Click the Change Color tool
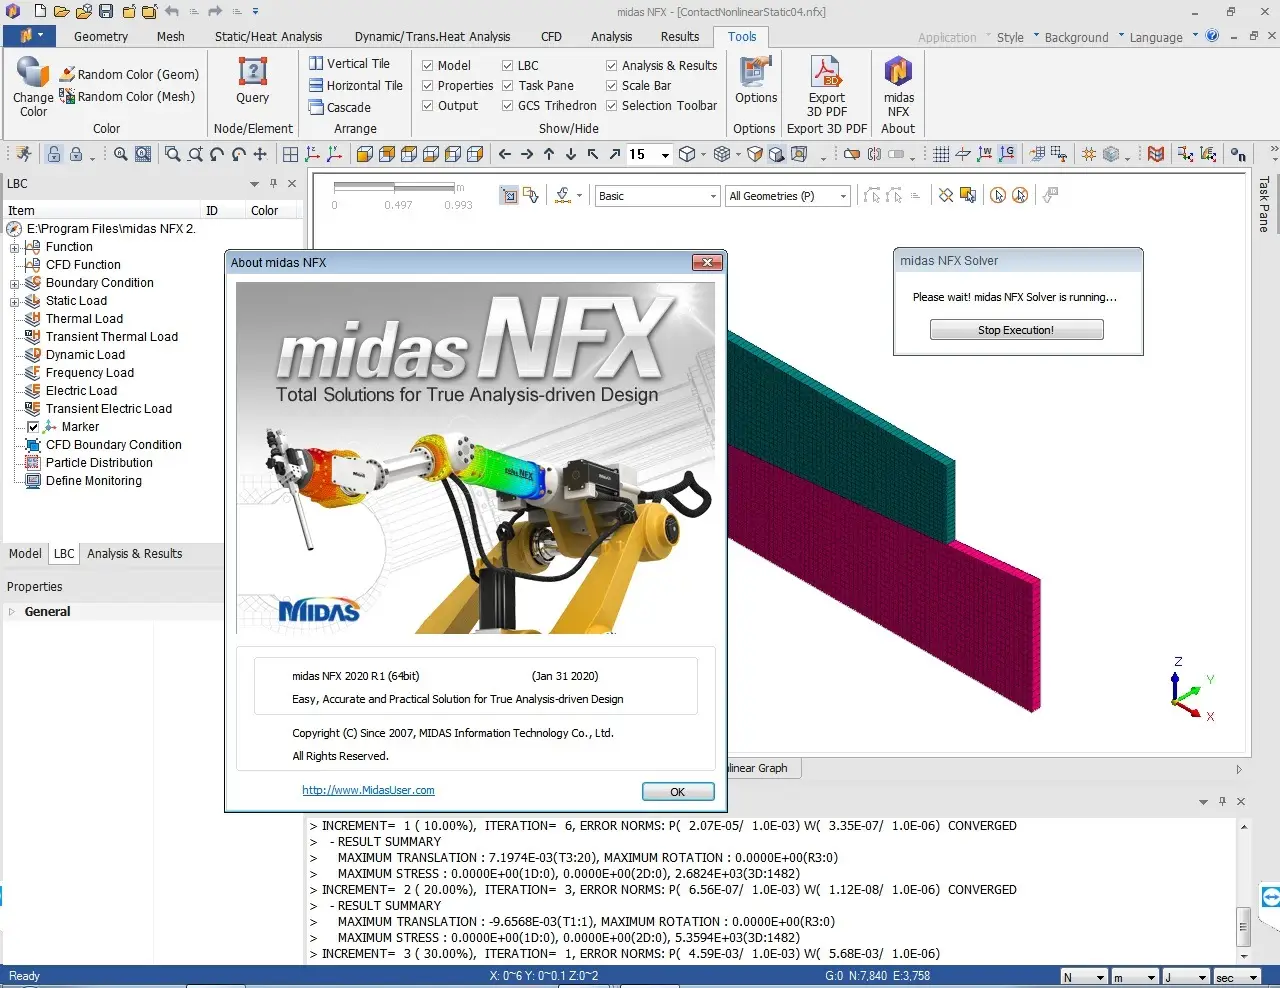 coord(33,87)
